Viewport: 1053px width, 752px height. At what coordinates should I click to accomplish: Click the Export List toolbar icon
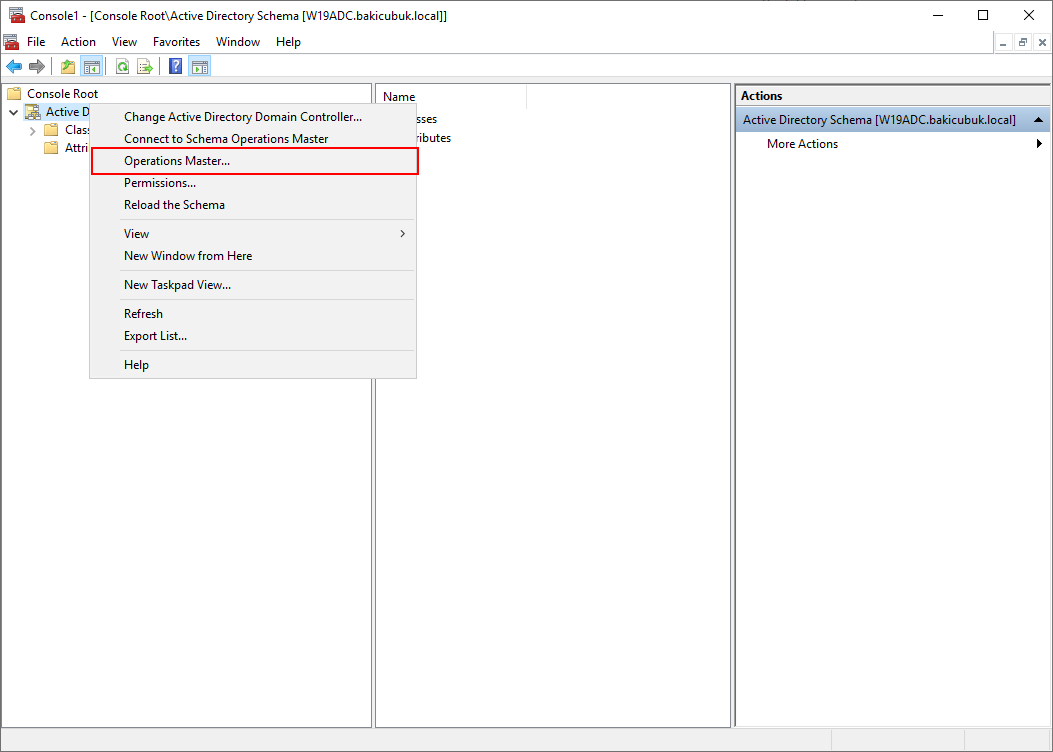click(x=144, y=66)
